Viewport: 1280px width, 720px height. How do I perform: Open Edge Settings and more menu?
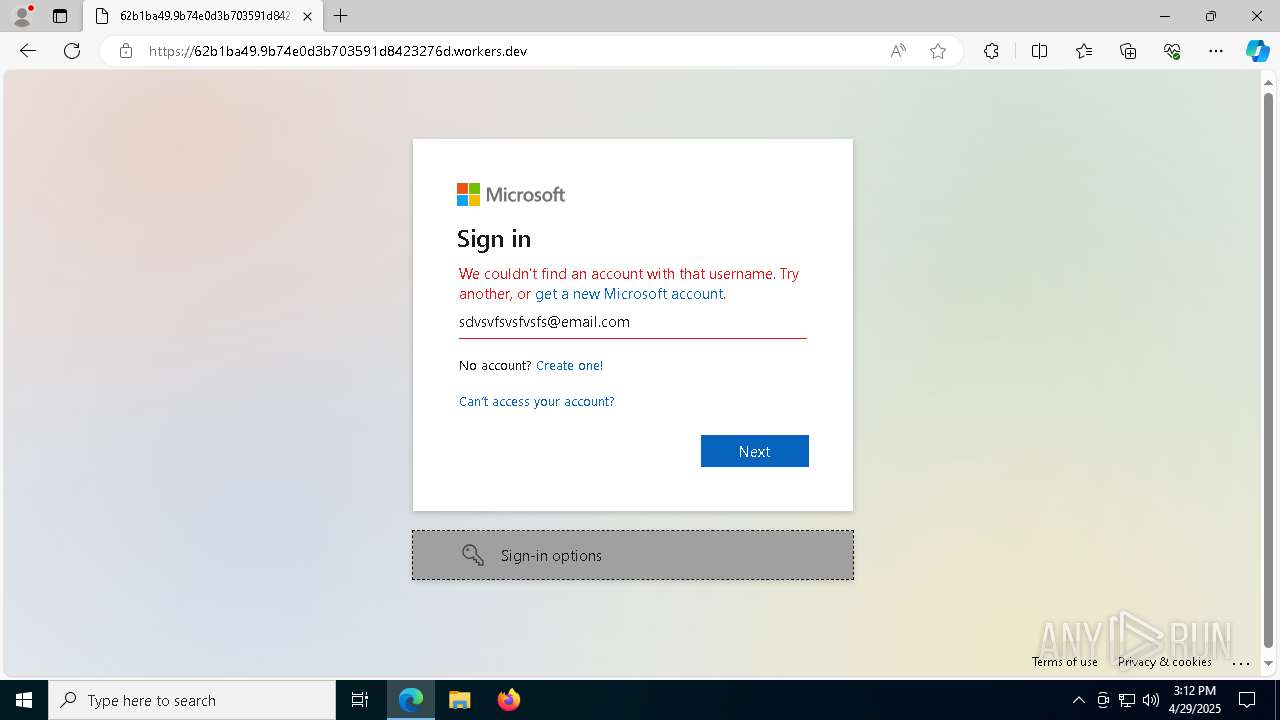pos(1216,51)
